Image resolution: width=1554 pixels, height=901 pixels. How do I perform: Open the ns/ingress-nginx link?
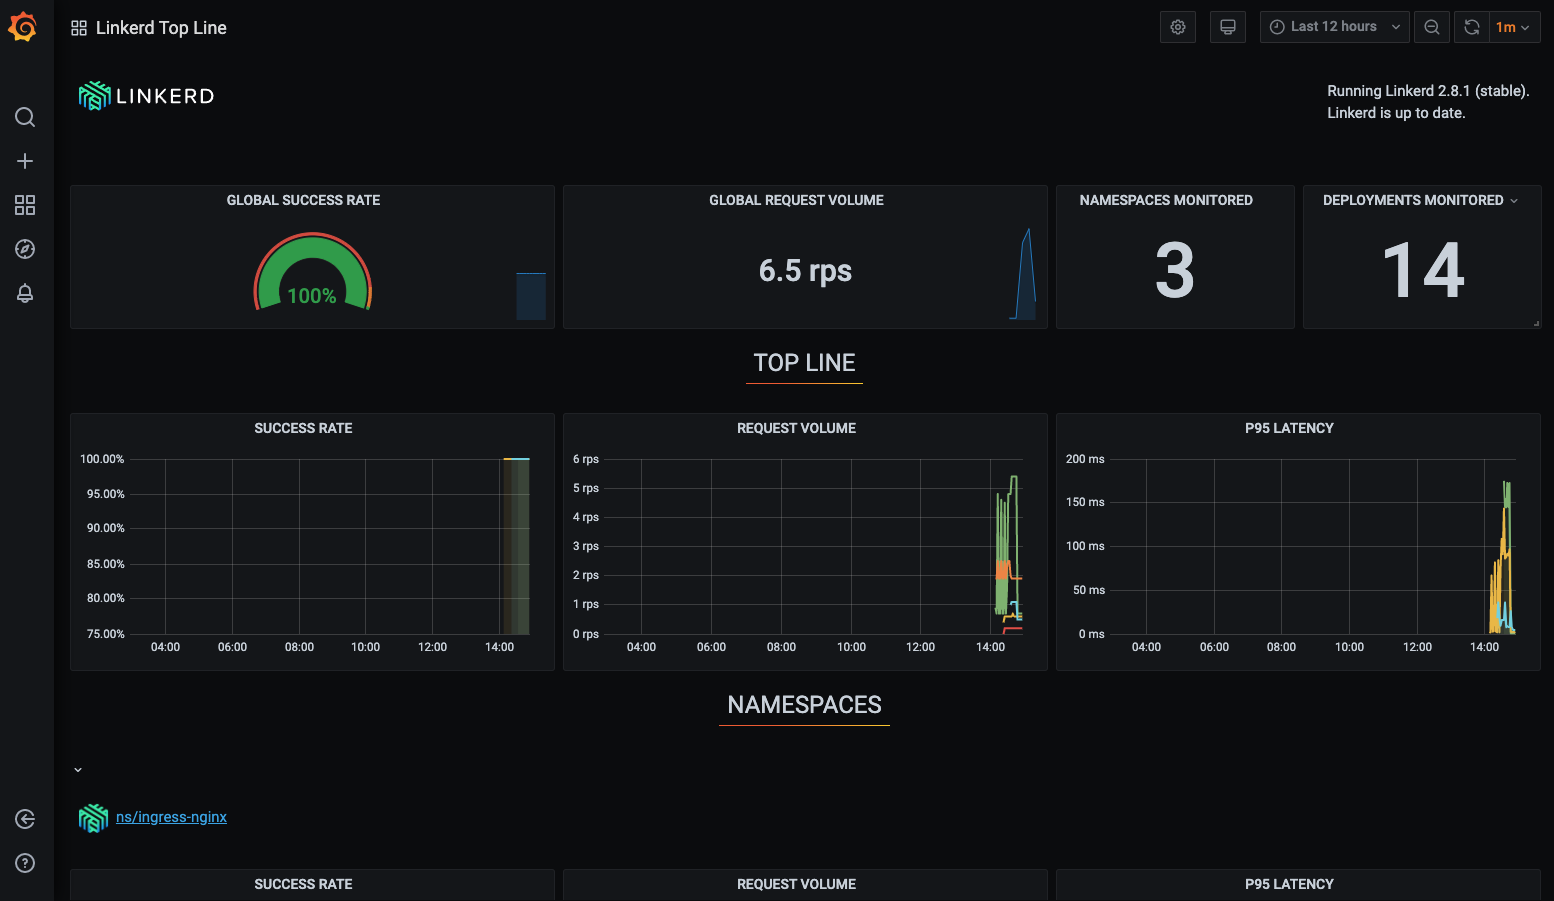(x=171, y=817)
